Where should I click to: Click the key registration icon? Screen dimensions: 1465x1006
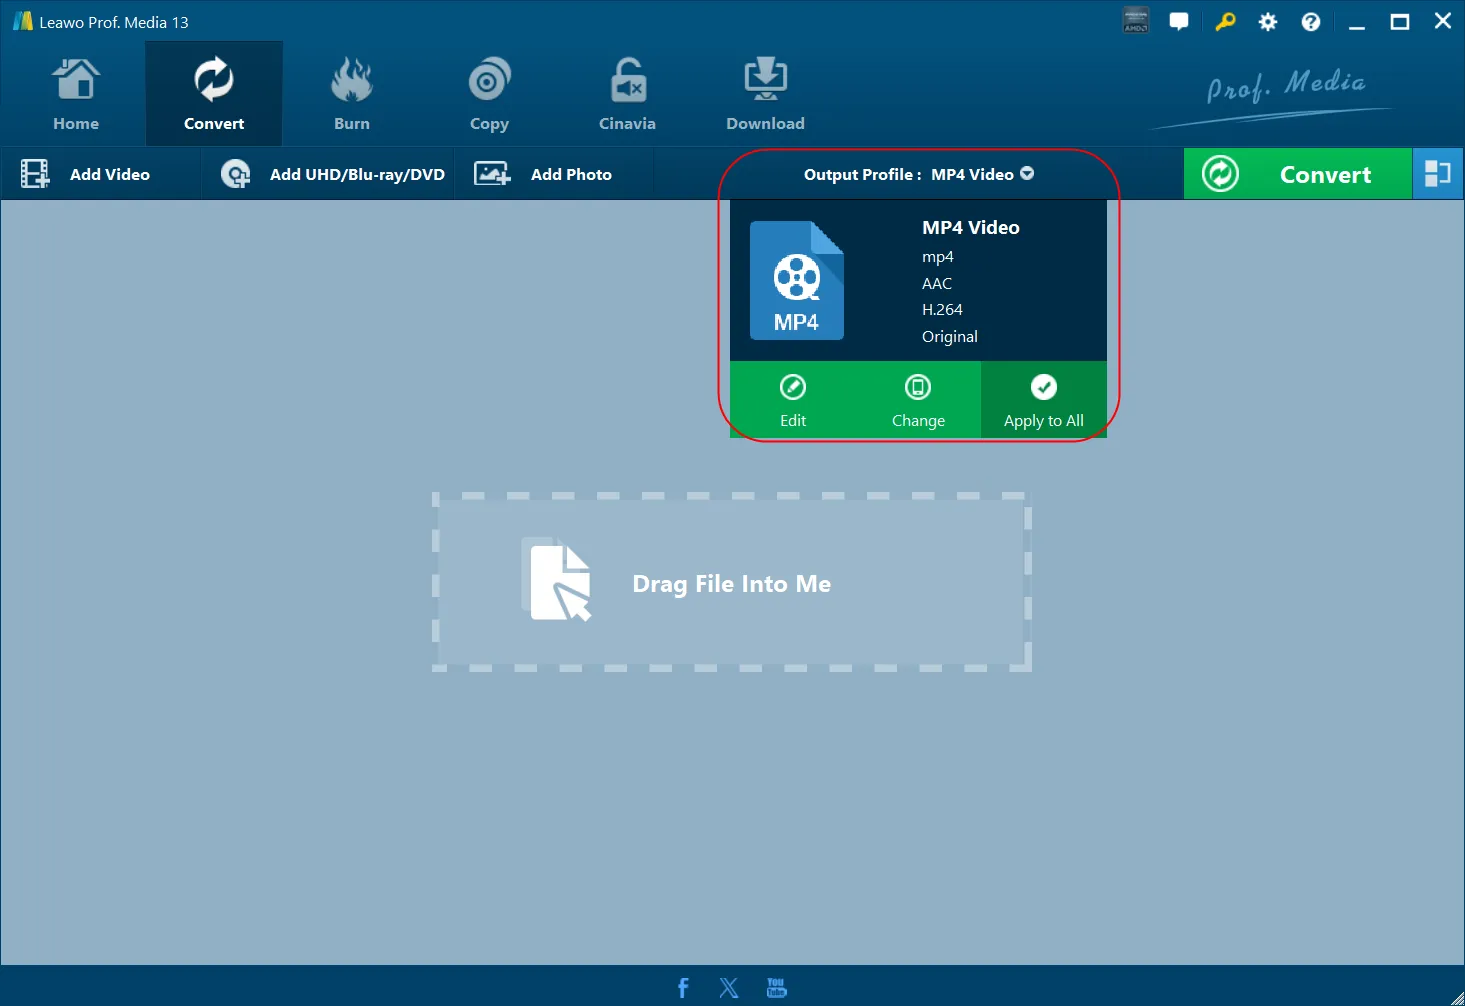click(1225, 22)
